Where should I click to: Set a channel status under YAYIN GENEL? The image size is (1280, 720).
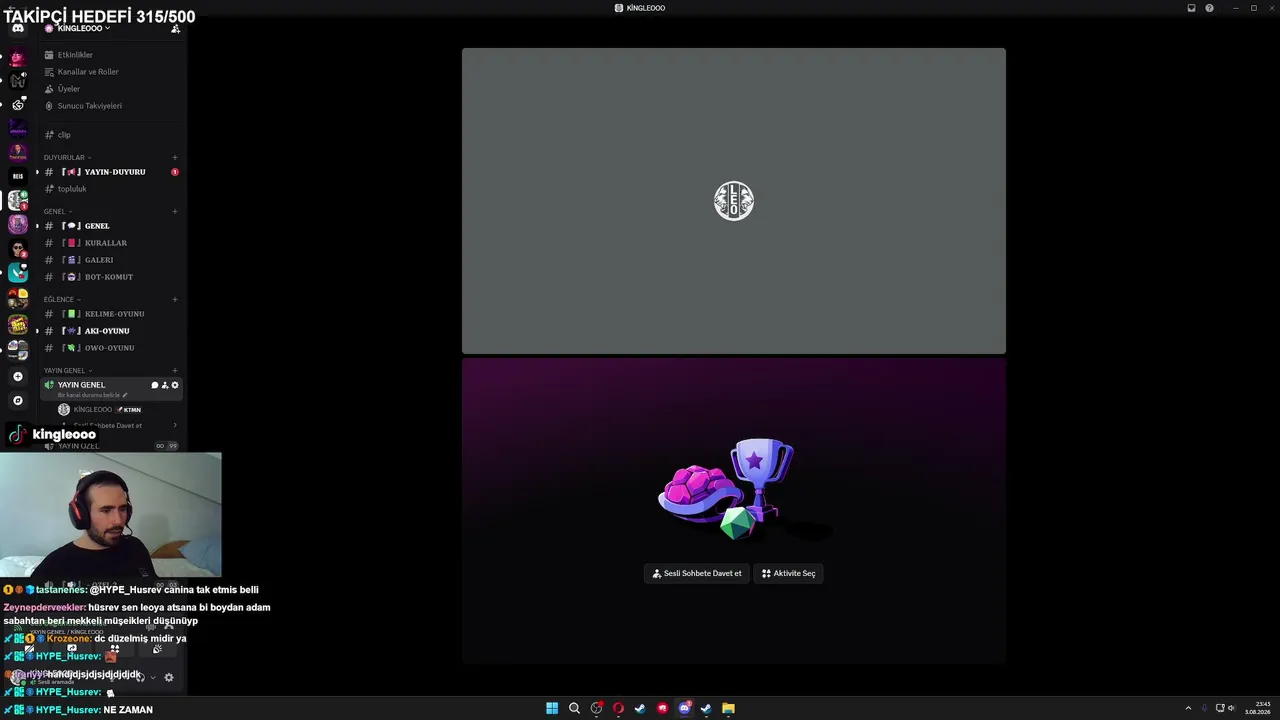(x=92, y=395)
